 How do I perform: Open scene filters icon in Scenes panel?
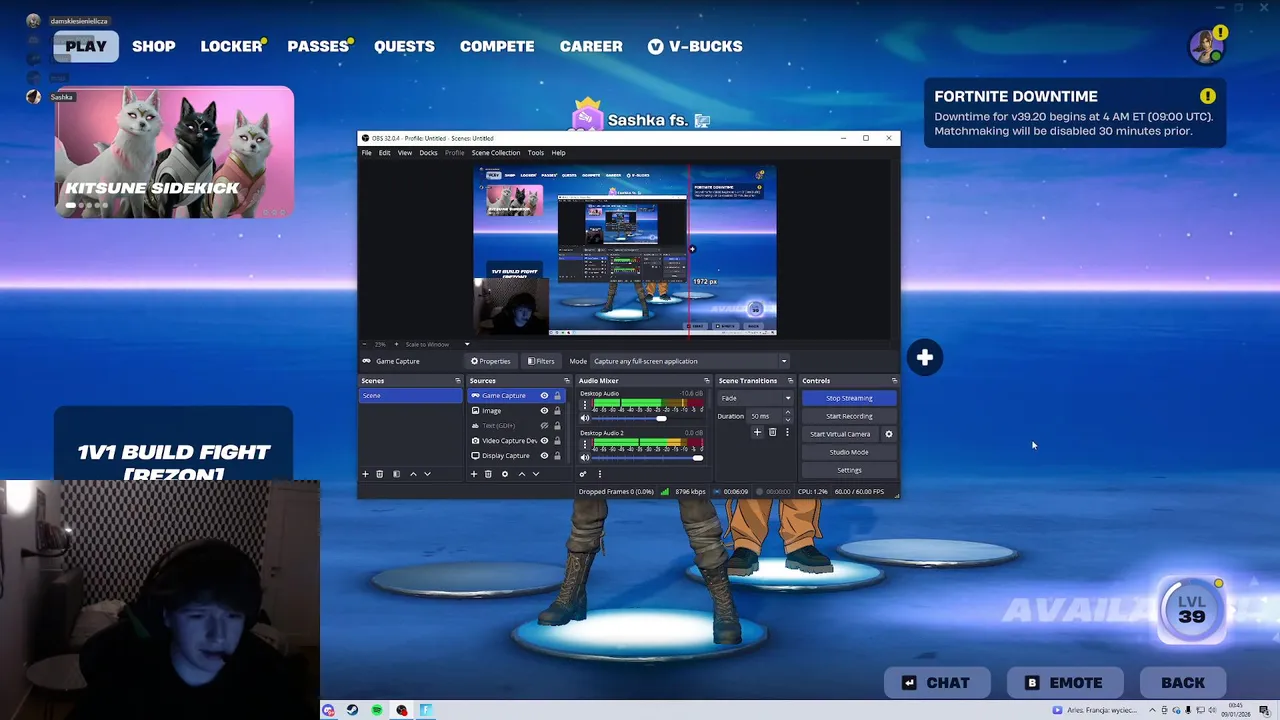[x=396, y=474]
